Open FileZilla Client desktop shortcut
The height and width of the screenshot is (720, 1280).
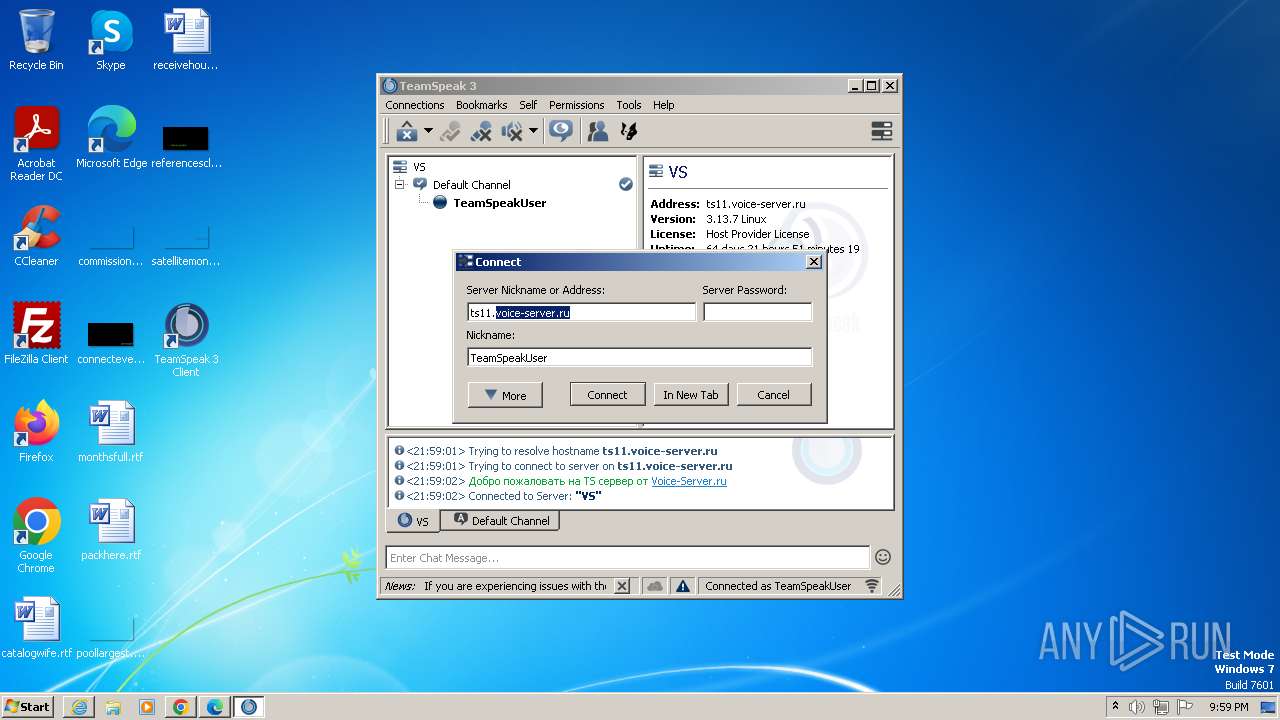[36, 334]
